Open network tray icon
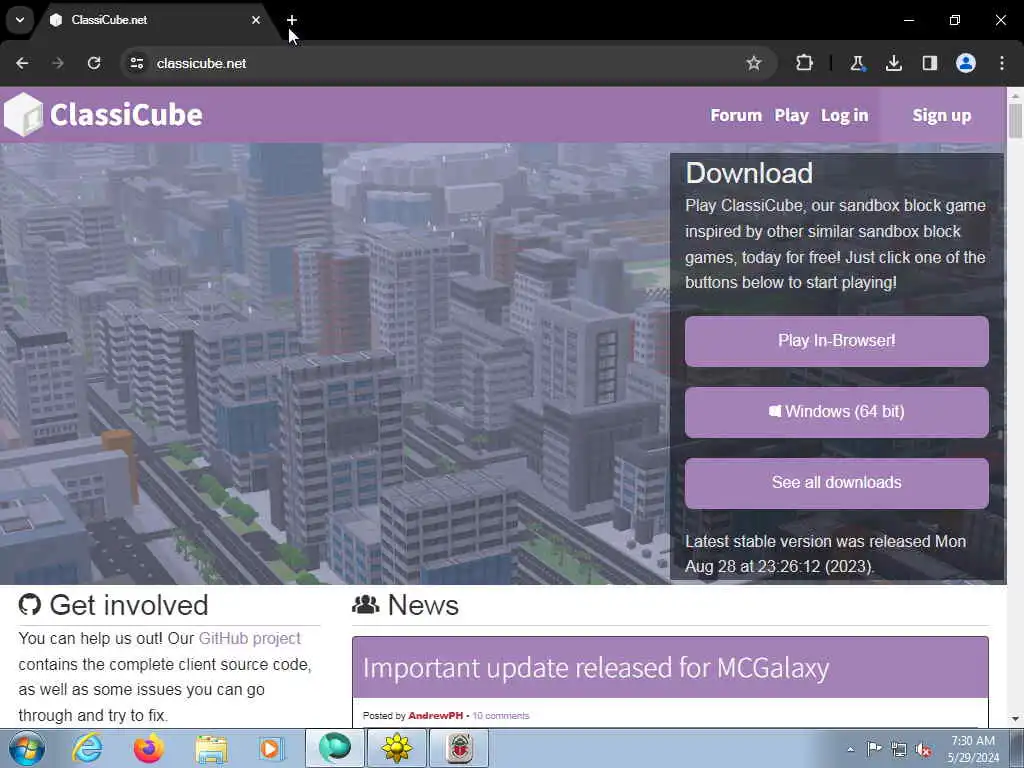This screenshot has height=768, width=1024. (899, 749)
